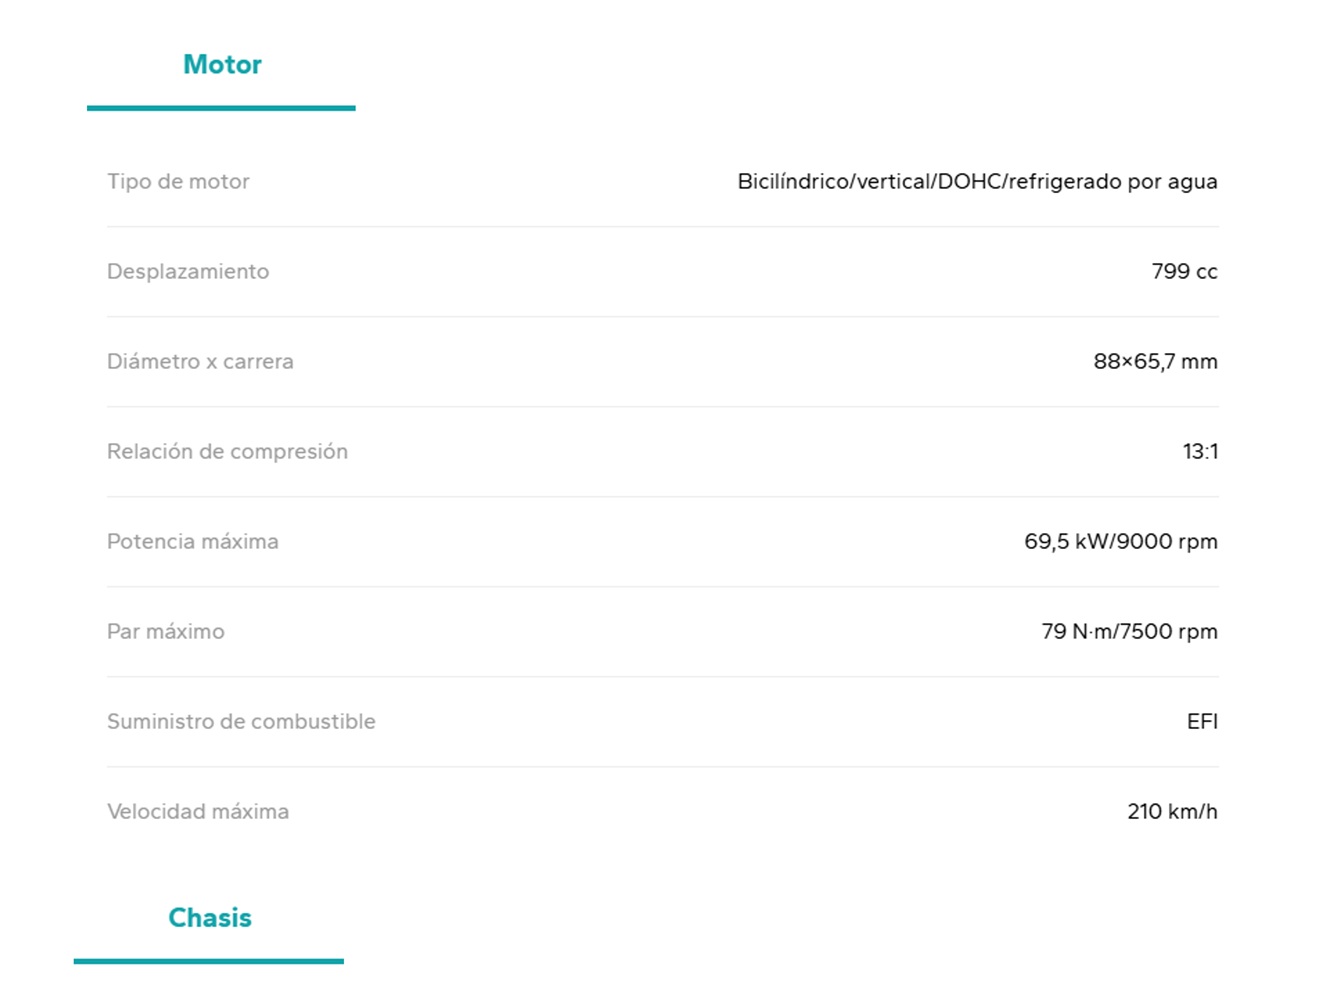
Task: Click the teal underline beneath Chasis
Action: (209, 961)
